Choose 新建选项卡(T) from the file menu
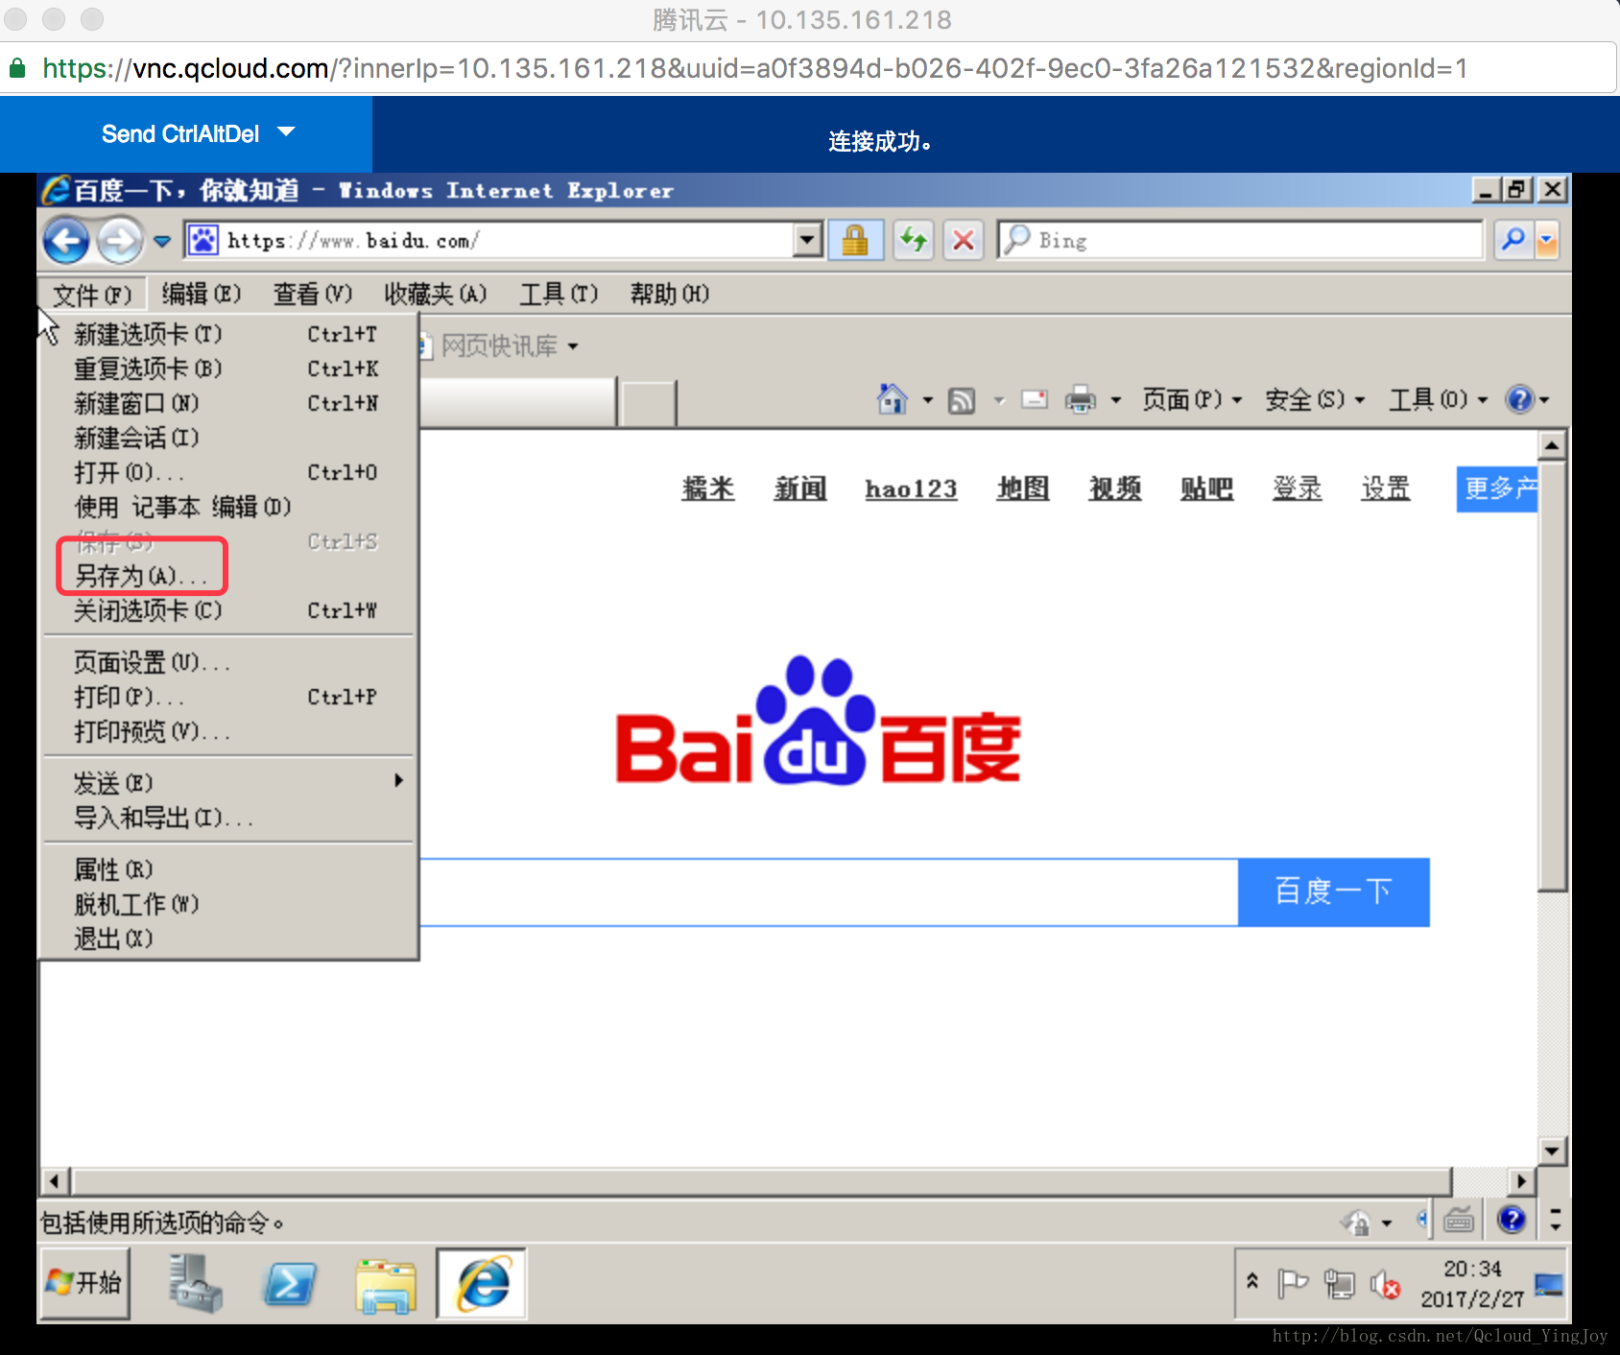1620x1355 pixels. pyautogui.click(x=228, y=334)
